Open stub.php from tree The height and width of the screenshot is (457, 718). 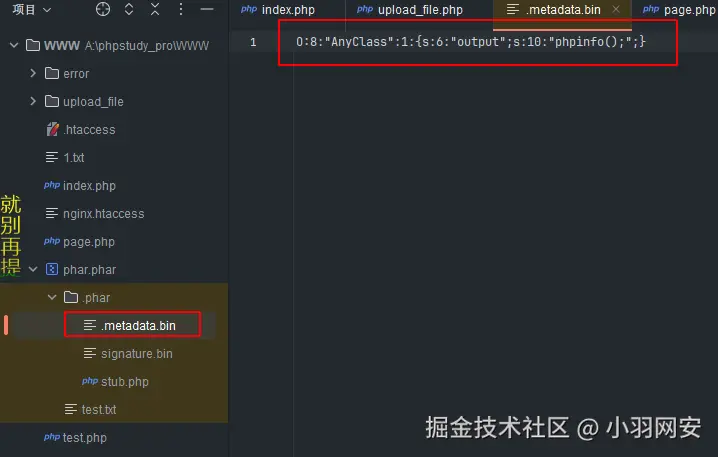[x=125, y=382]
